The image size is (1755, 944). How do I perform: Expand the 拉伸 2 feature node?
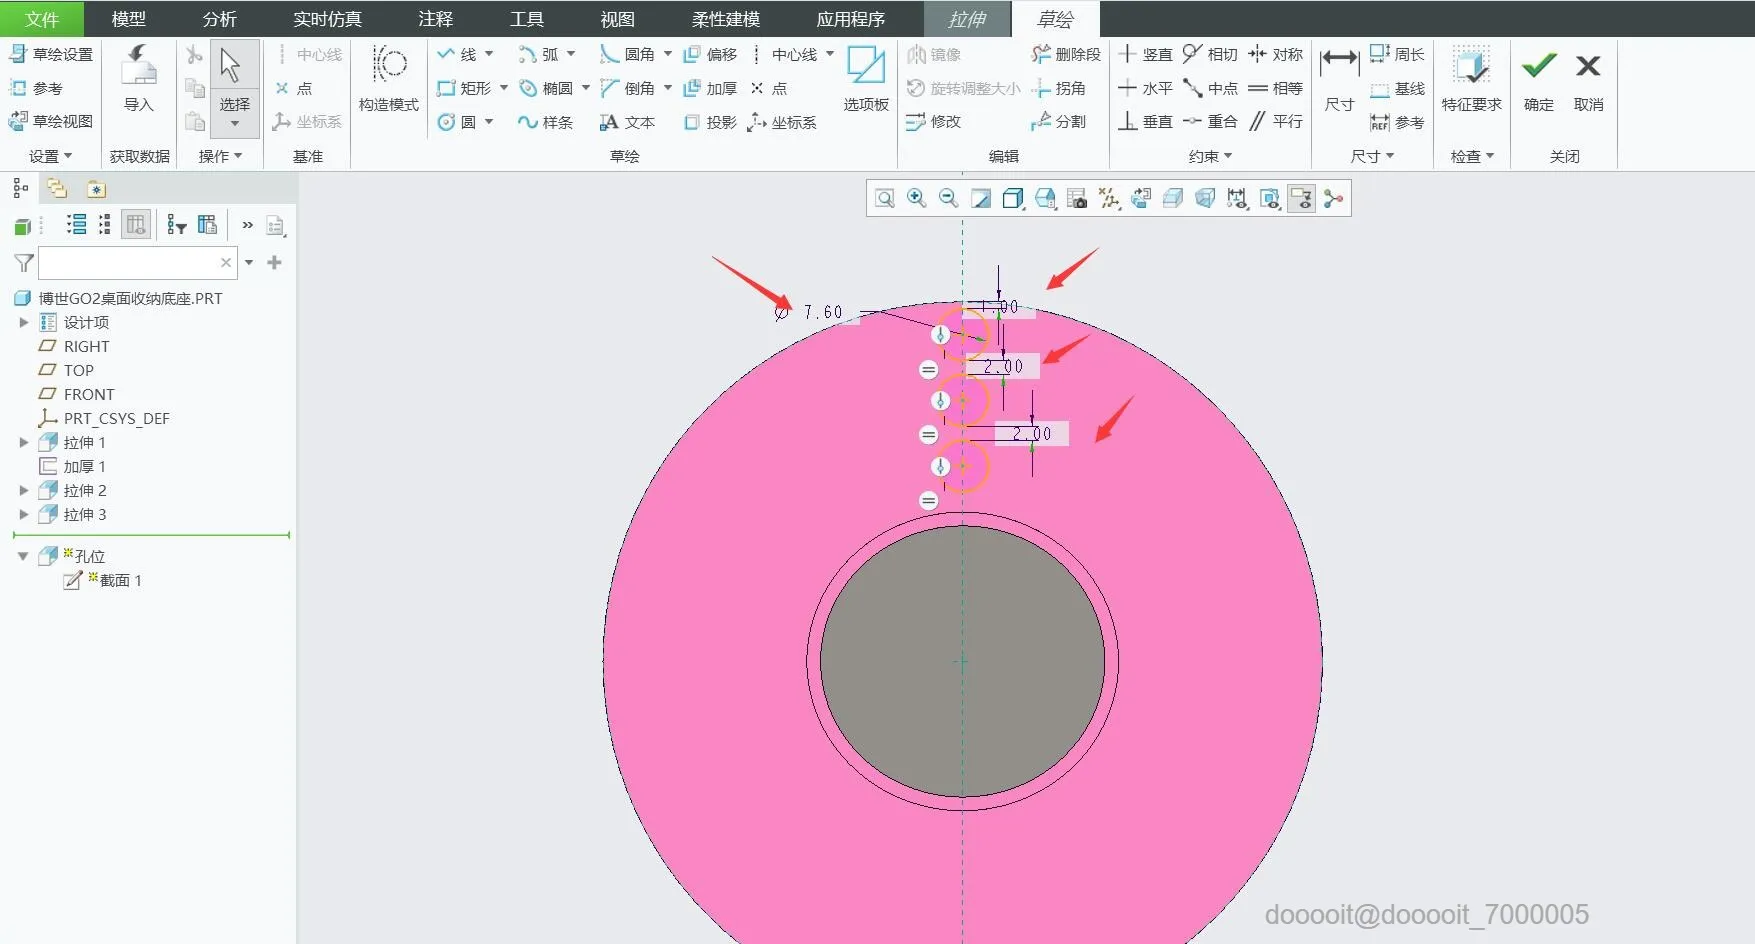coord(23,490)
